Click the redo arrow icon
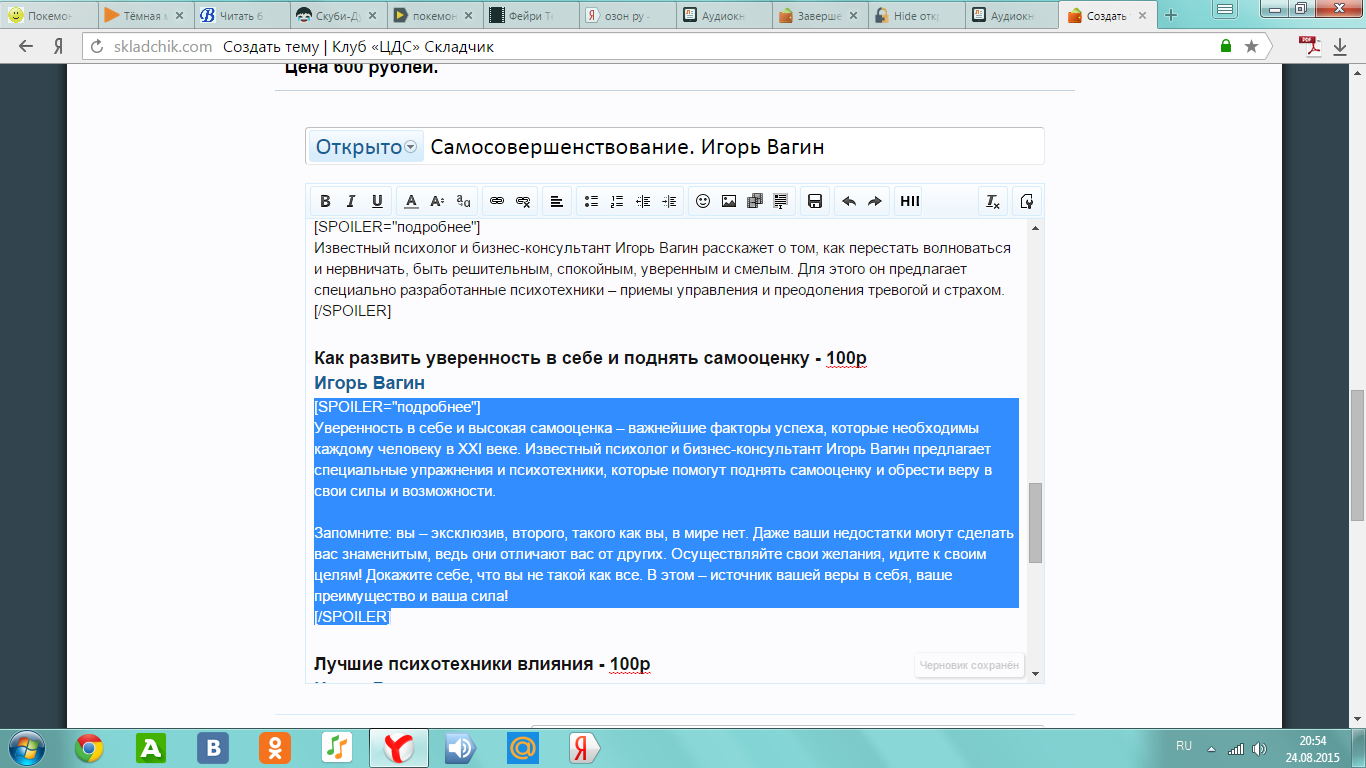 (x=875, y=201)
